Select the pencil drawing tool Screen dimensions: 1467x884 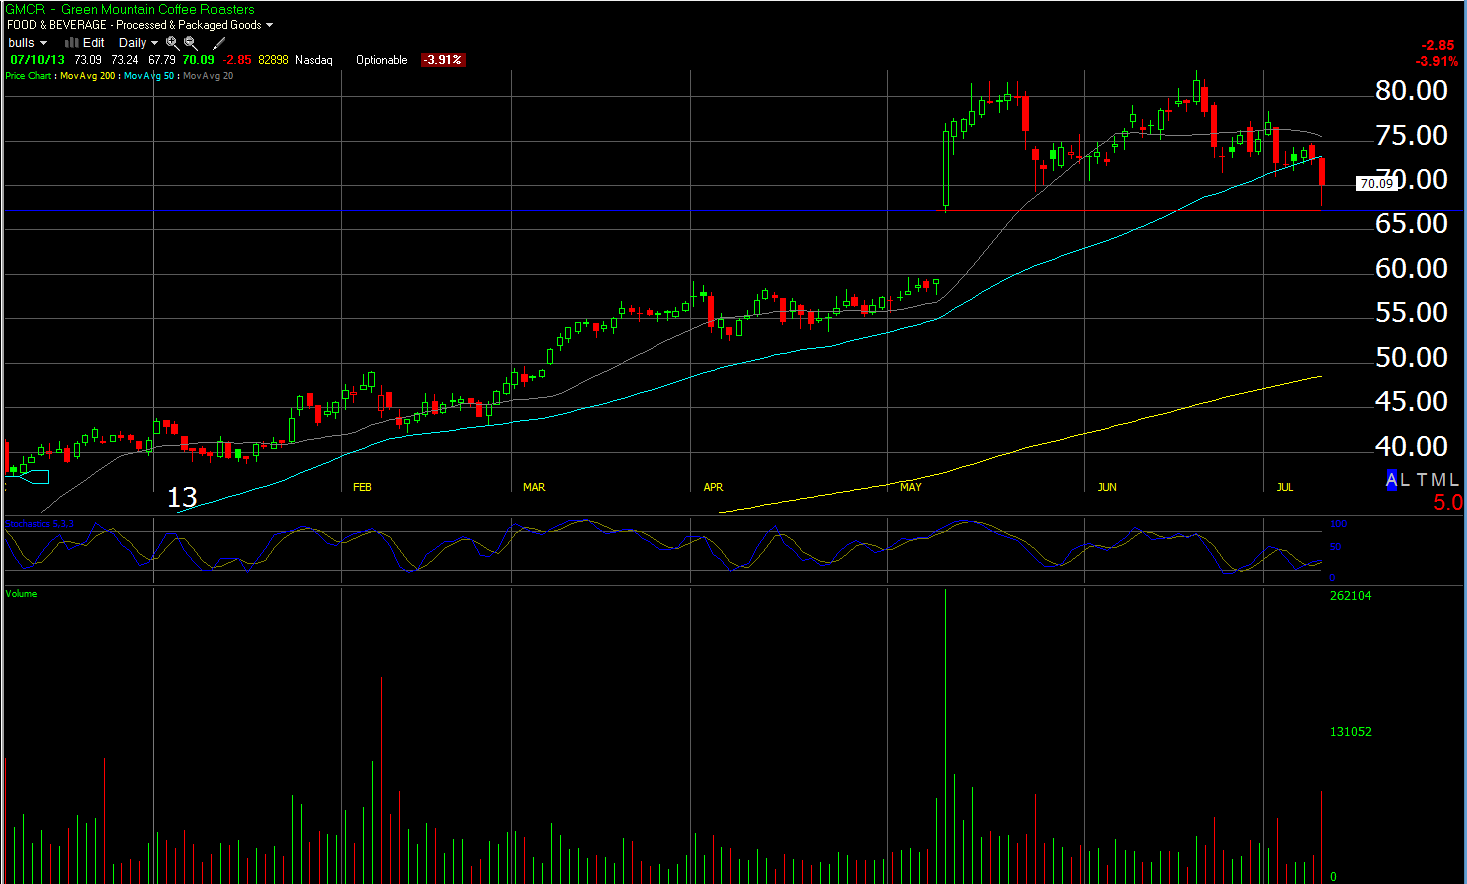click(219, 43)
